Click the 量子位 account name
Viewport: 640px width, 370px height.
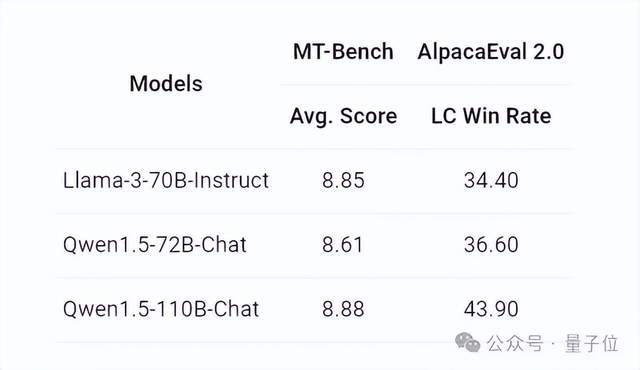click(592, 343)
